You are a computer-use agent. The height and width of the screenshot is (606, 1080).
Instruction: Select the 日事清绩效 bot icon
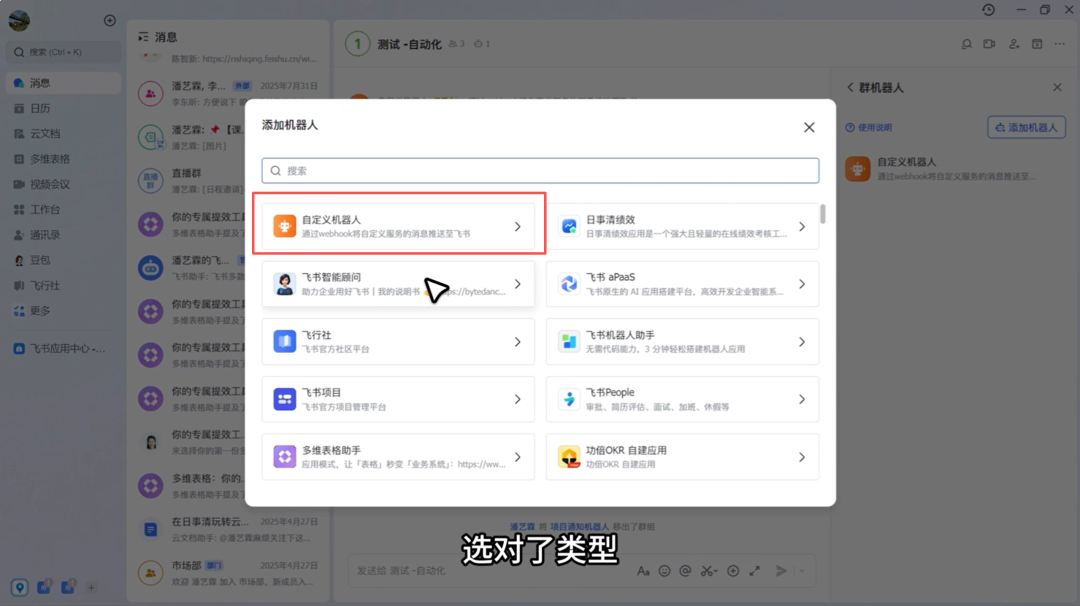(x=569, y=226)
